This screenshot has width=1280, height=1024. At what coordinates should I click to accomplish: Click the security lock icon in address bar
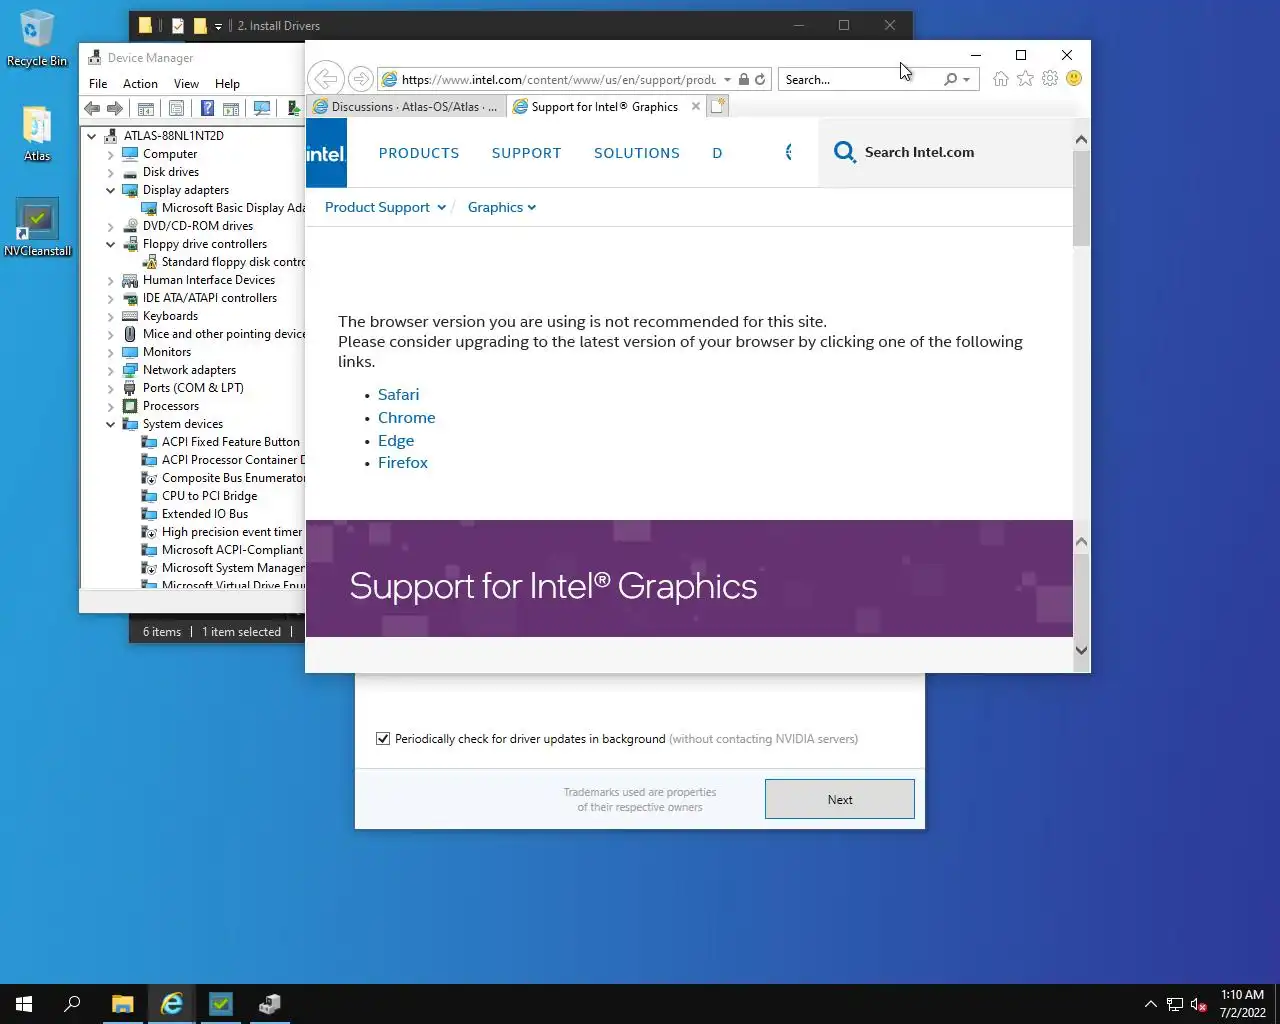[744, 79]
